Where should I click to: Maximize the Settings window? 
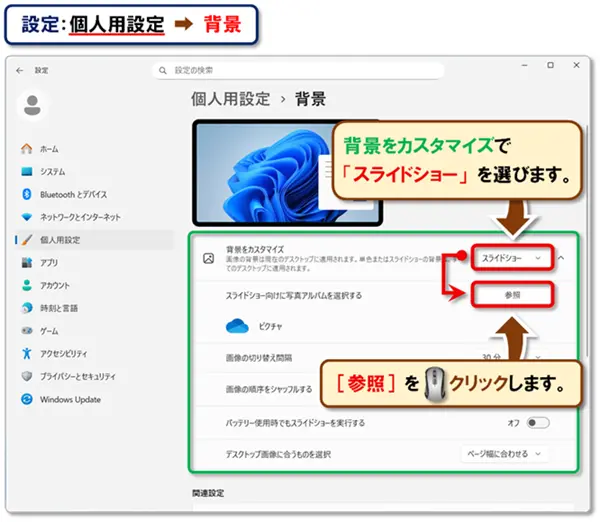(550, 65)
